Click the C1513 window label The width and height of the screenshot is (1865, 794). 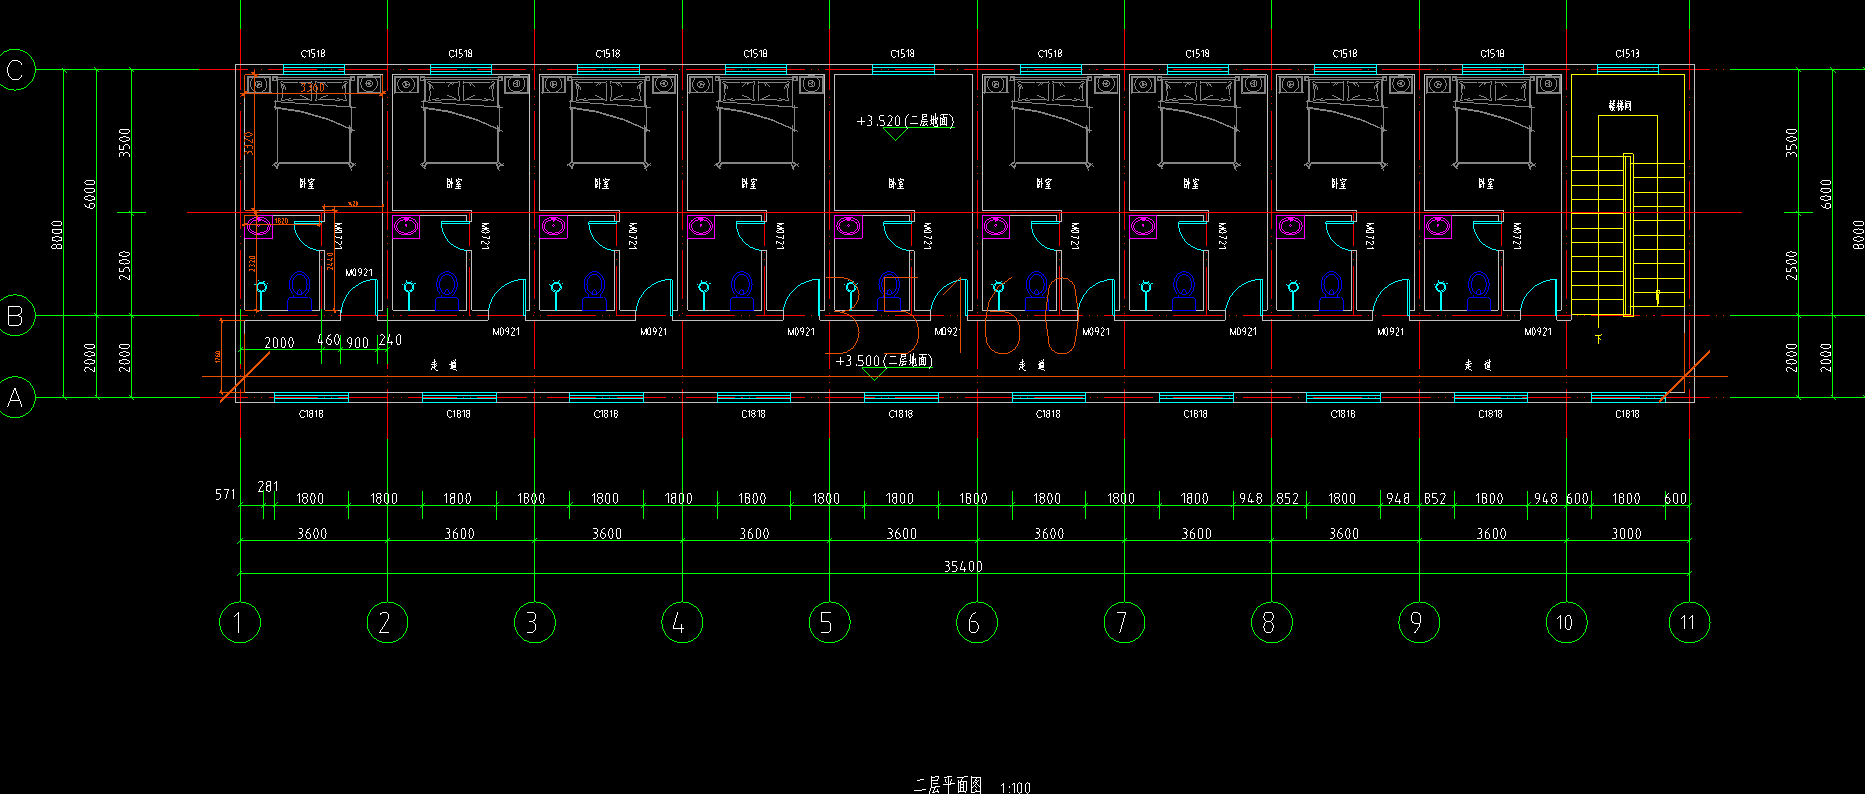coord(1627,54)
